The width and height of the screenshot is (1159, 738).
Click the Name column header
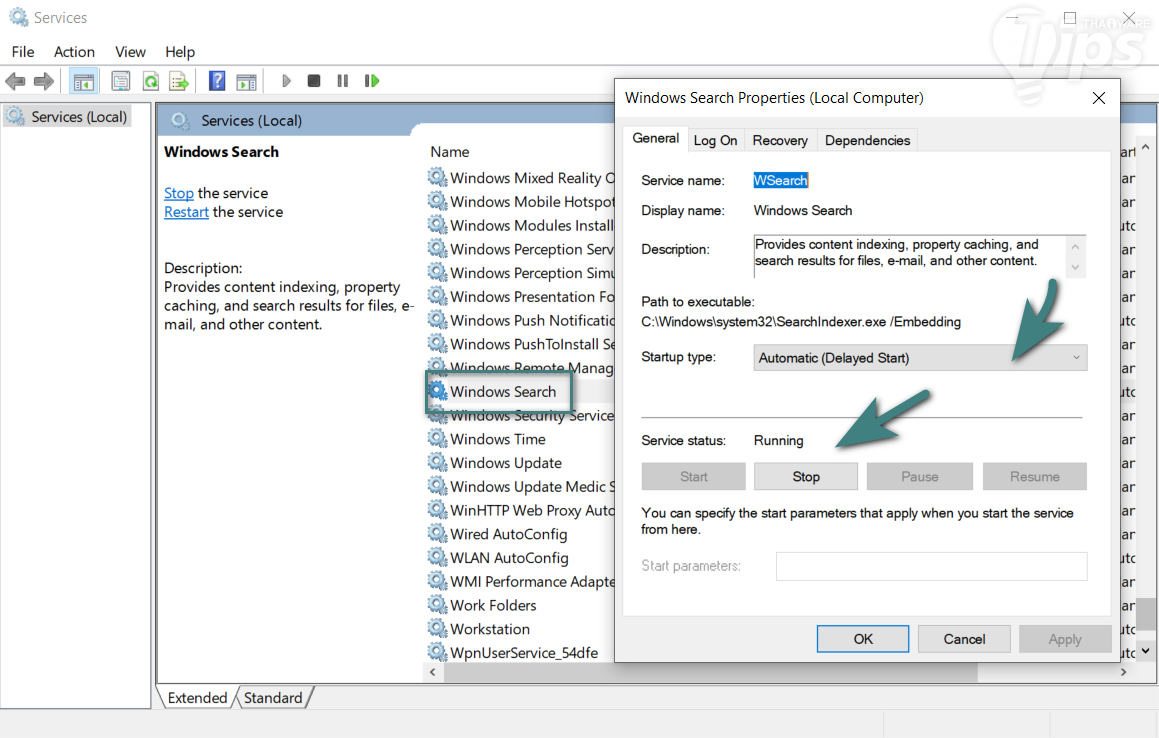[x=449, y=152]
